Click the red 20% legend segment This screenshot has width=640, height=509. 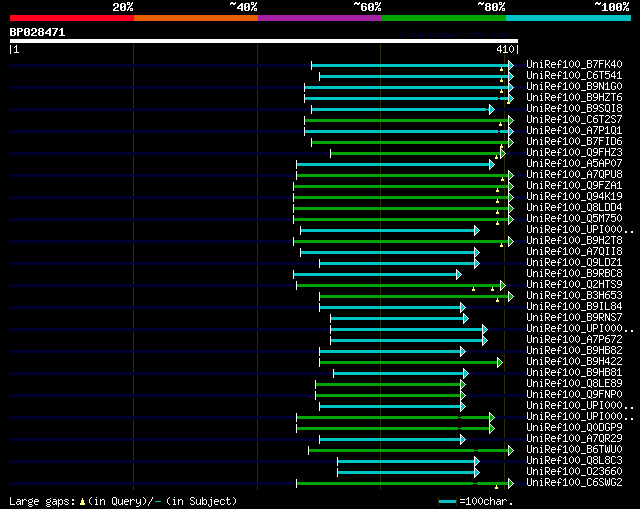[71, 18]
